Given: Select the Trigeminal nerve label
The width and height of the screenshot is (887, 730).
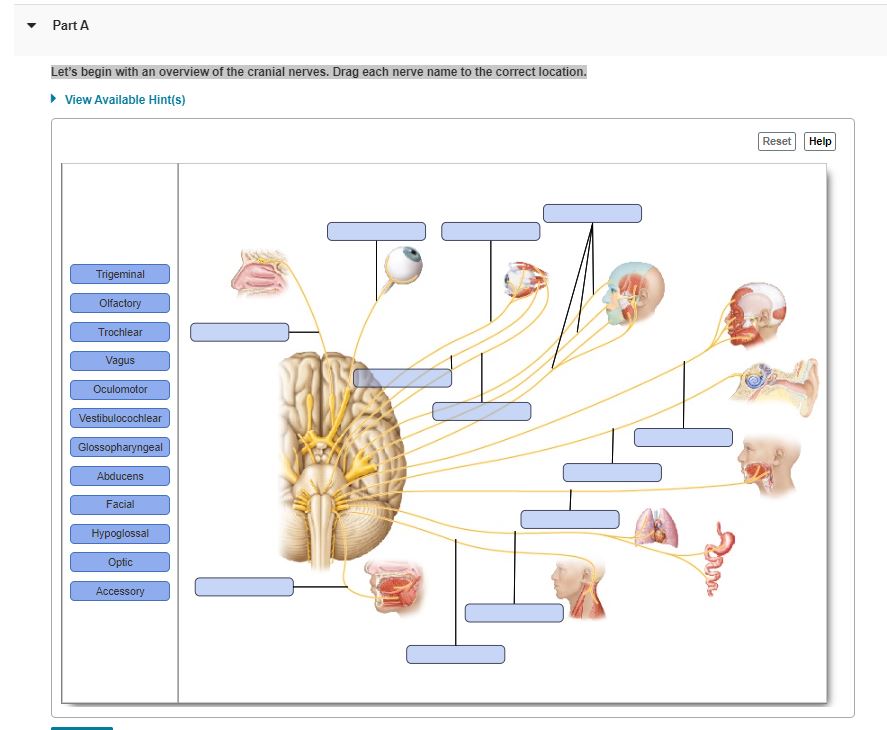Looking at the screenshot, I should (120, 274).
